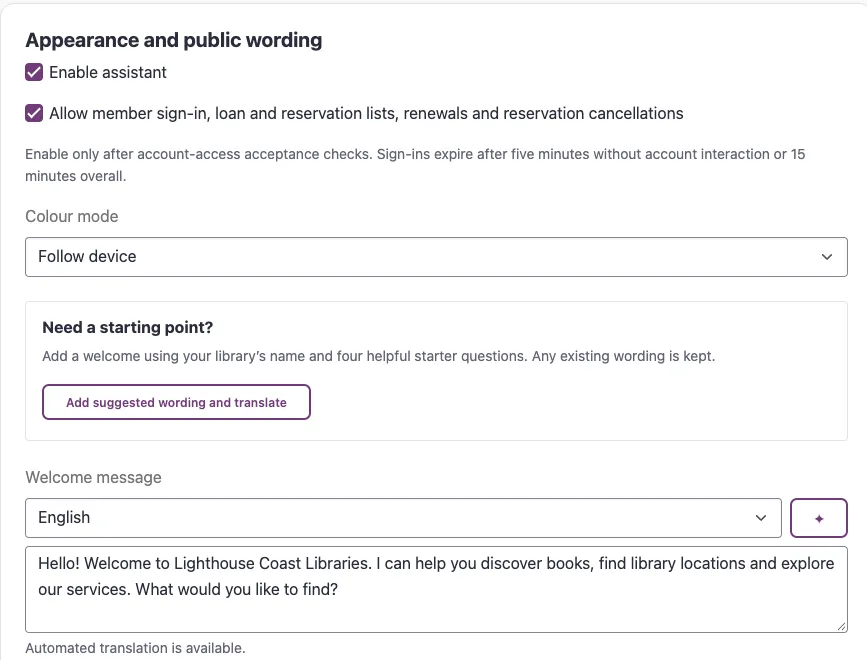Toggle the Allow member sign-in checkbox
This screenshot has height=660, width=867.
tap(34, 113)
